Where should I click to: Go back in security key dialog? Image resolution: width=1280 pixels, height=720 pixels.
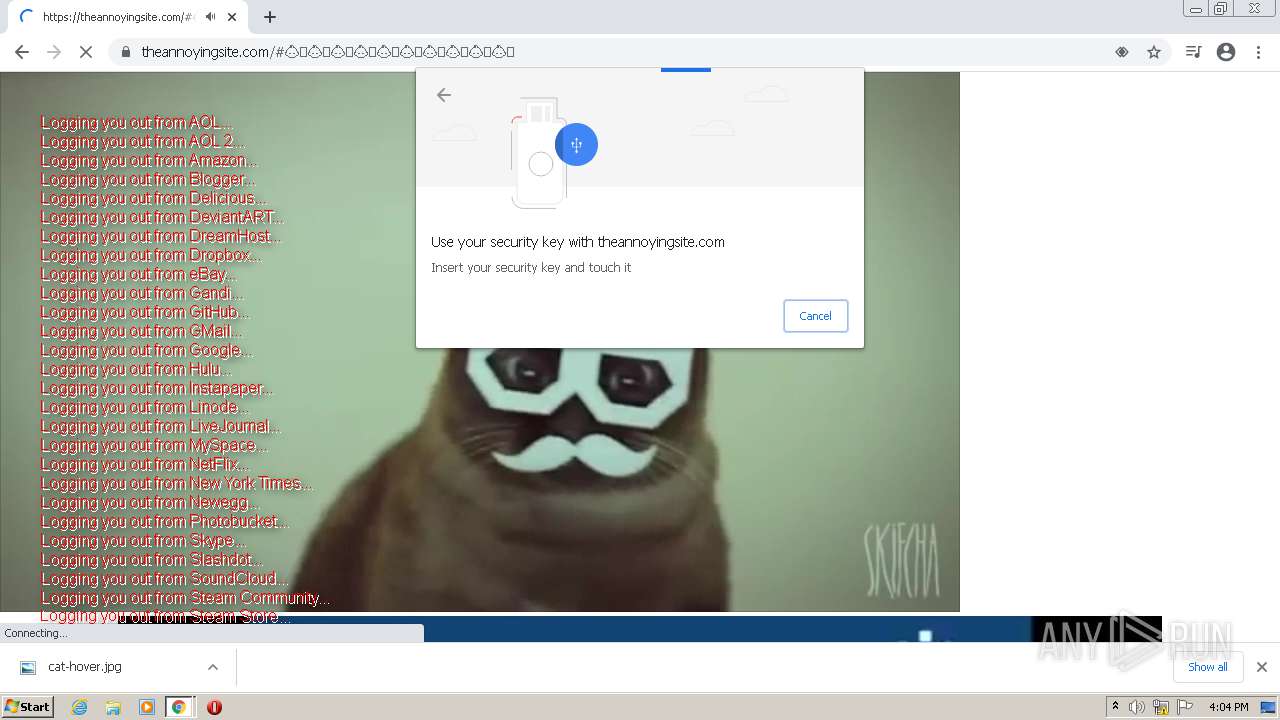click(x=444, y=95)
